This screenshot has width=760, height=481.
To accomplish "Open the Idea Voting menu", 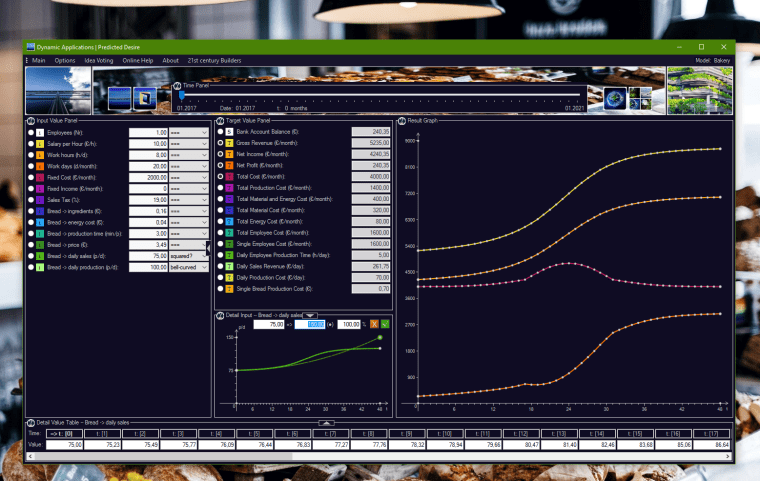I will coord(98,60).
